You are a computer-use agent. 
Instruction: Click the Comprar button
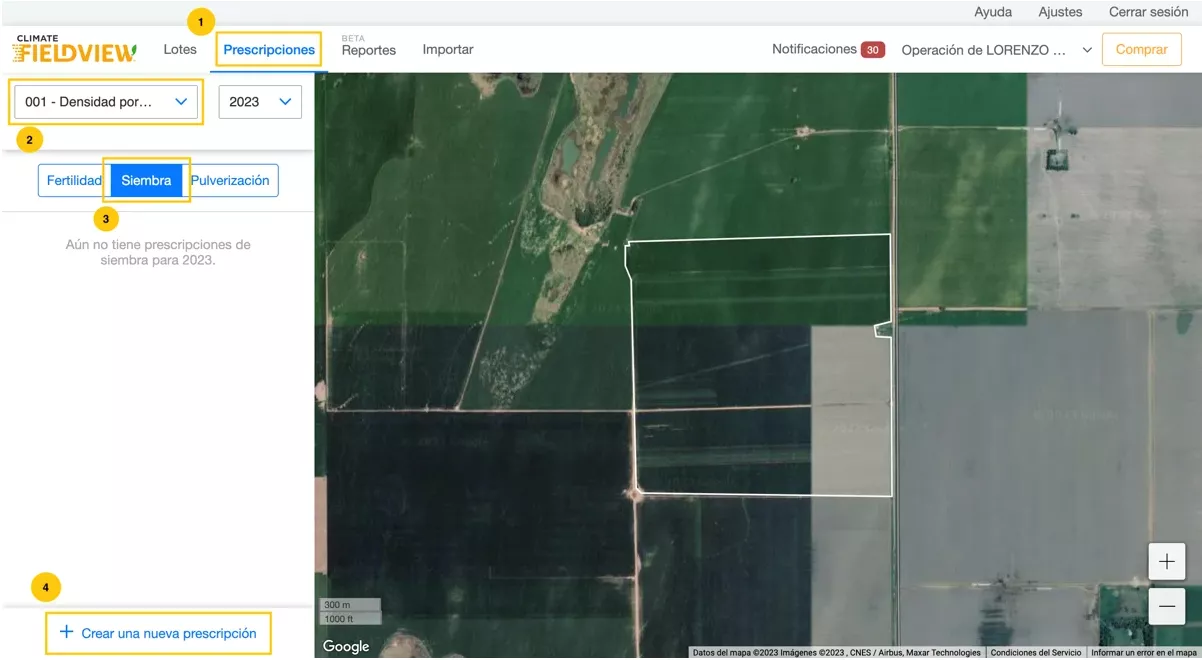click(1141, 49)
